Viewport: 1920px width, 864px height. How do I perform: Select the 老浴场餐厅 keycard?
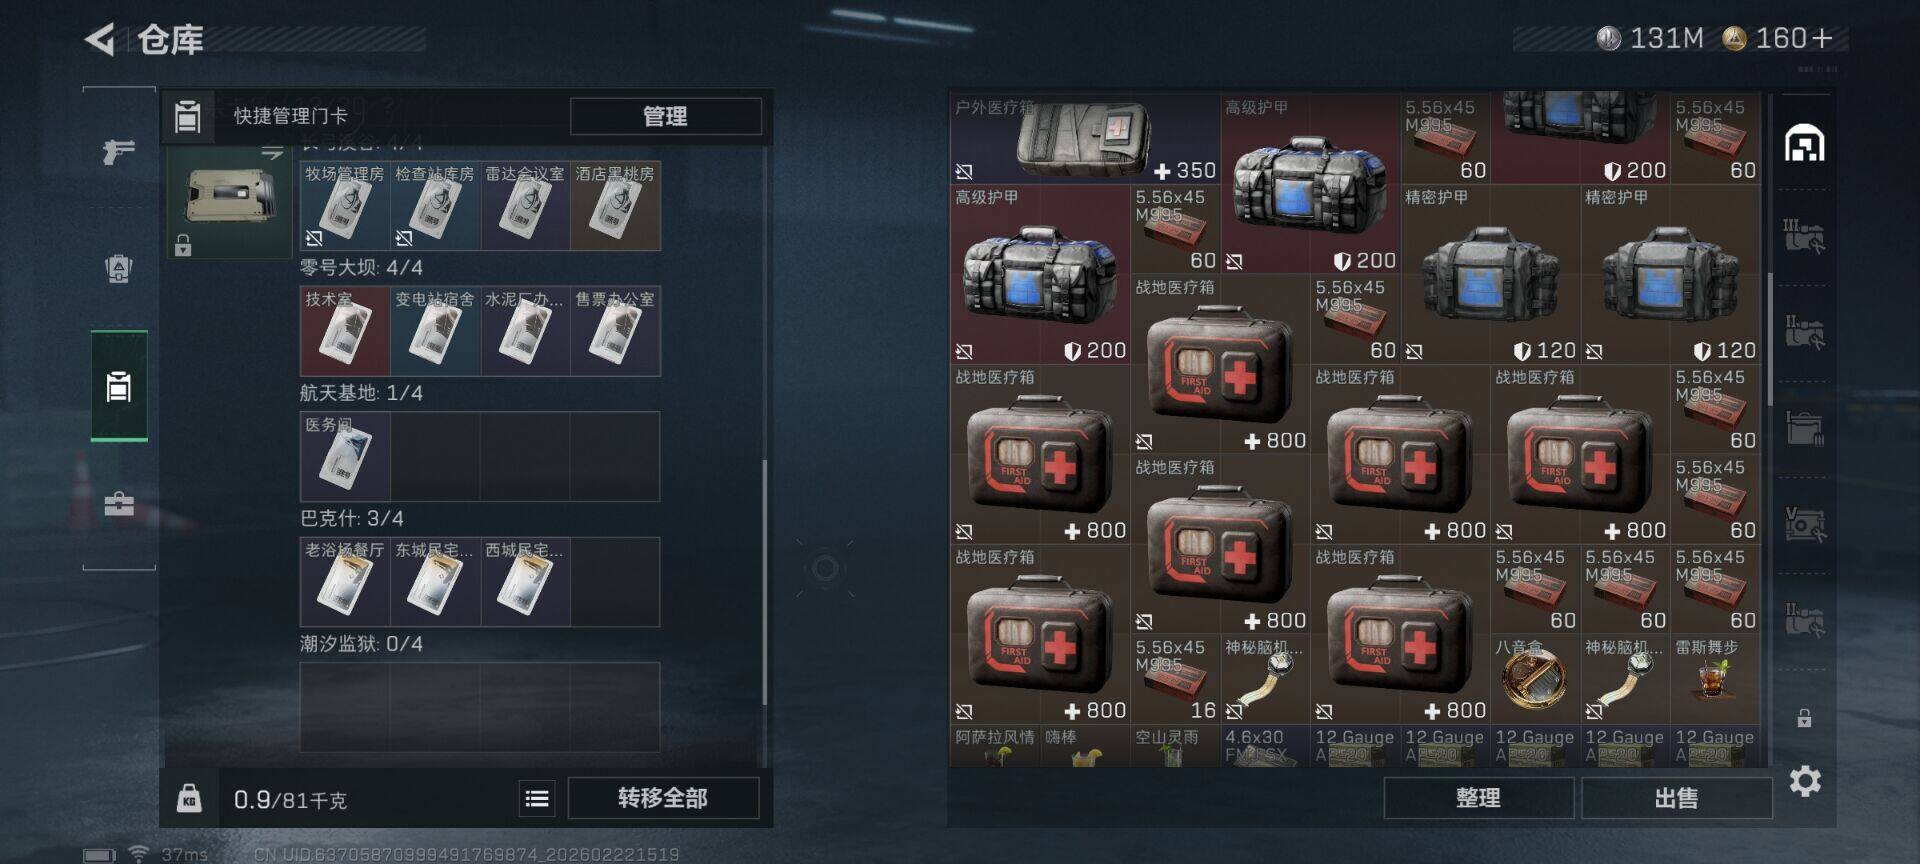[345, 582]
